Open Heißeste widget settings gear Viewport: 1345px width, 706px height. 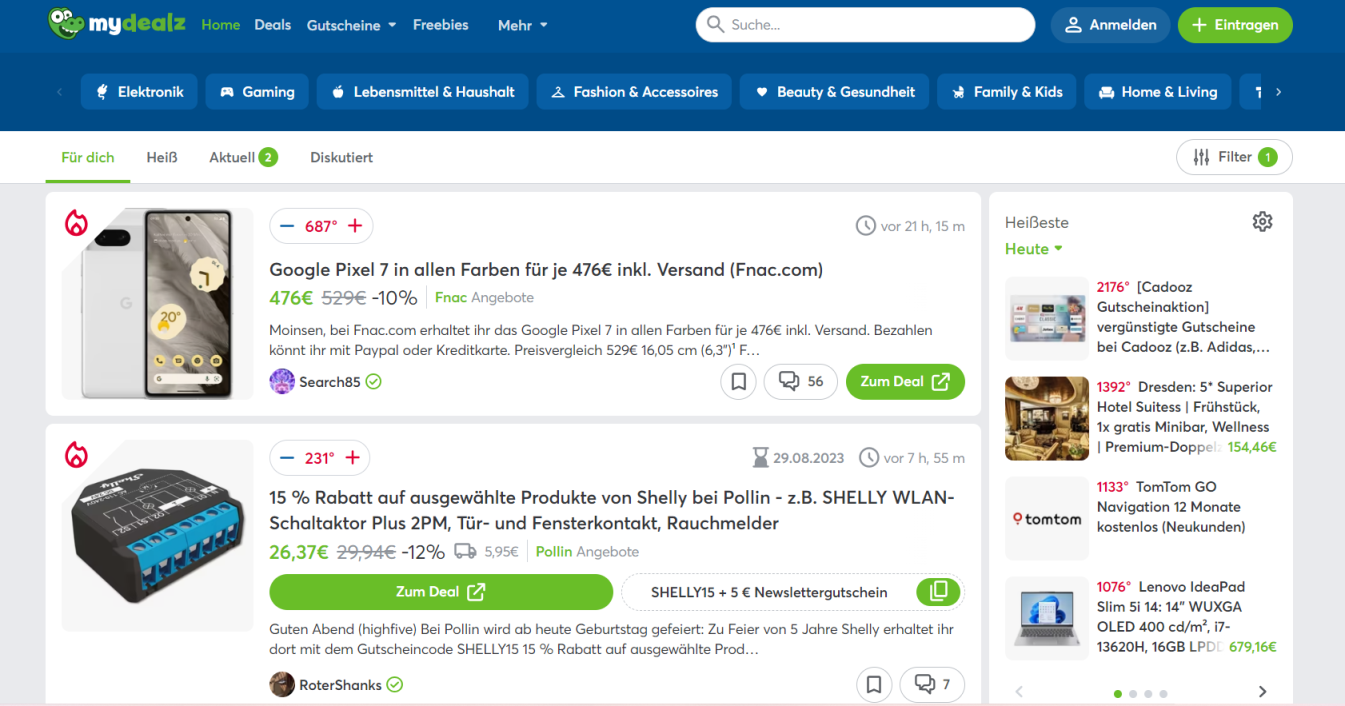tap(1262, 222)
